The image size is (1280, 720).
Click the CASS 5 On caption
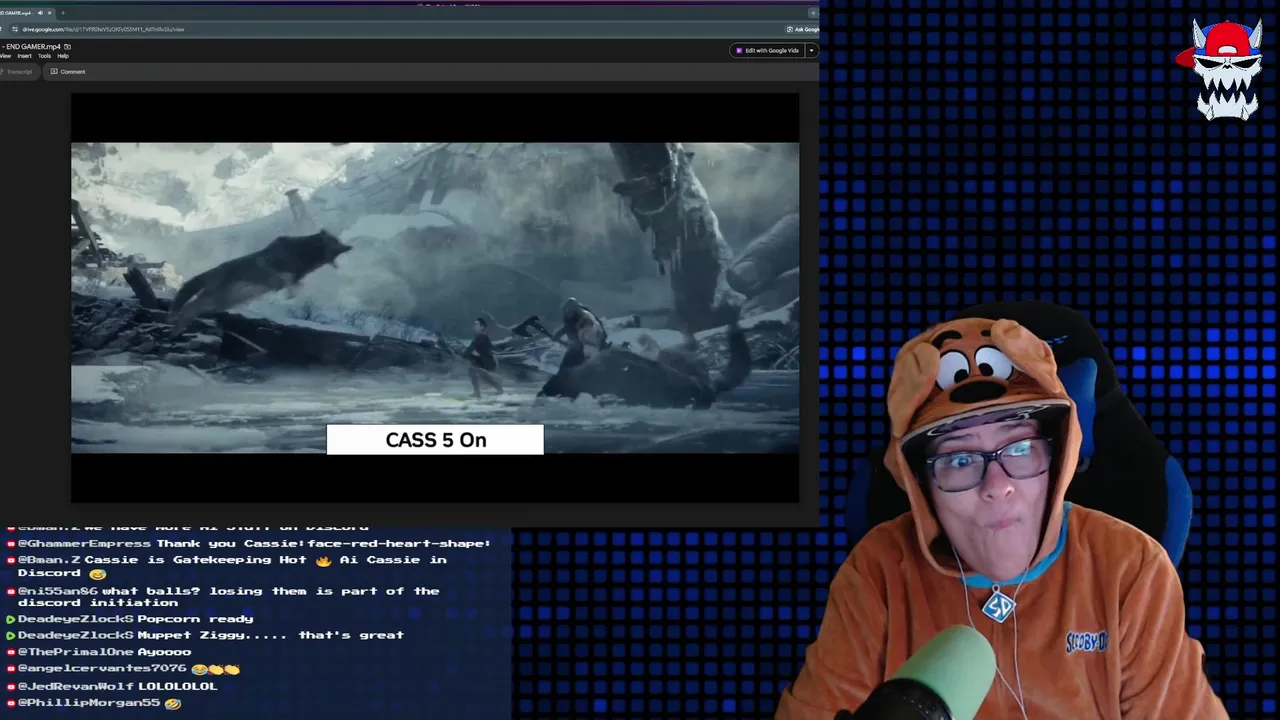[435, 440]
